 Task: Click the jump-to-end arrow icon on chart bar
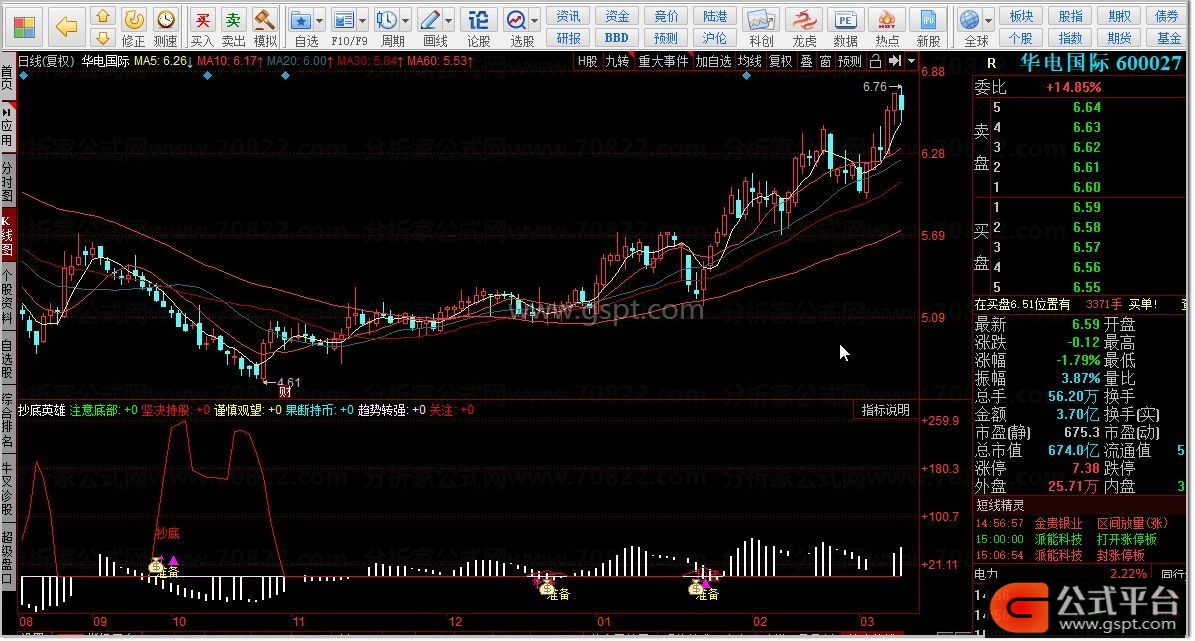click(895, 61)
